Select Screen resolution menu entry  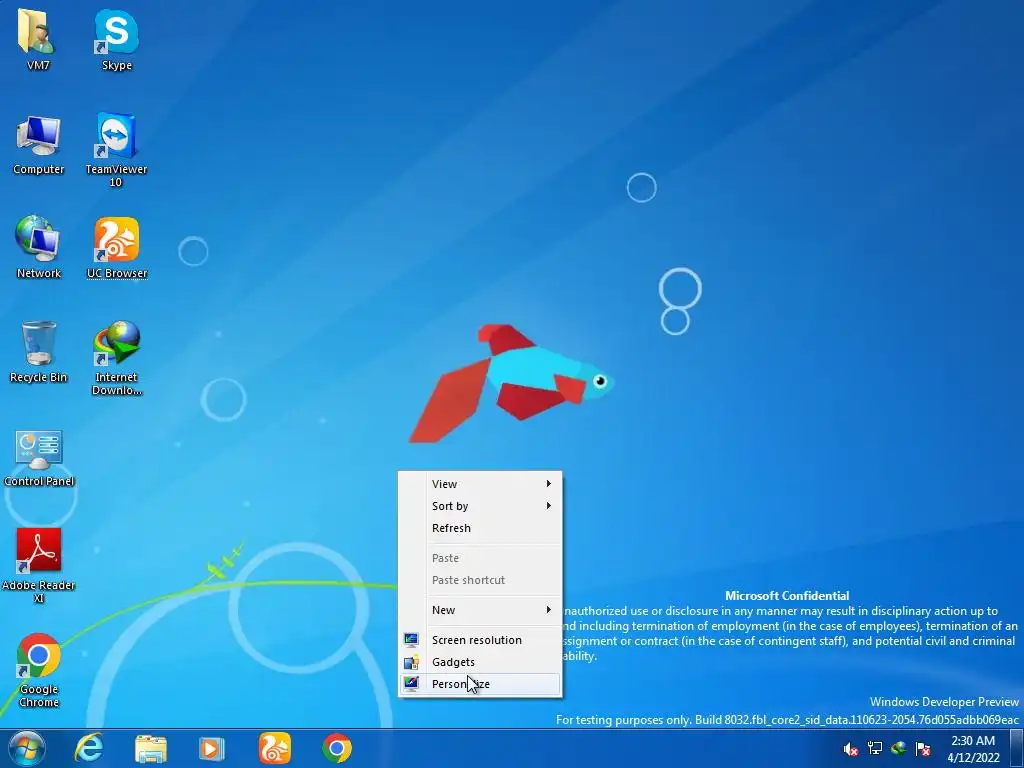(x=479, y=640)
